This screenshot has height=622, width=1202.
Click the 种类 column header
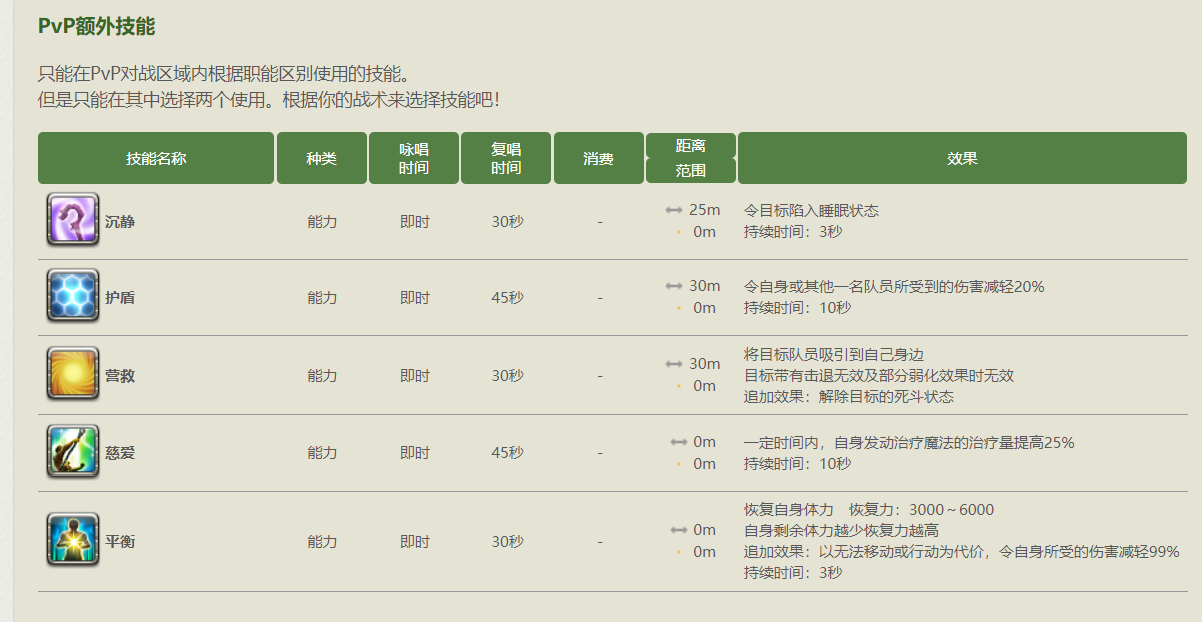pos(322,158)
